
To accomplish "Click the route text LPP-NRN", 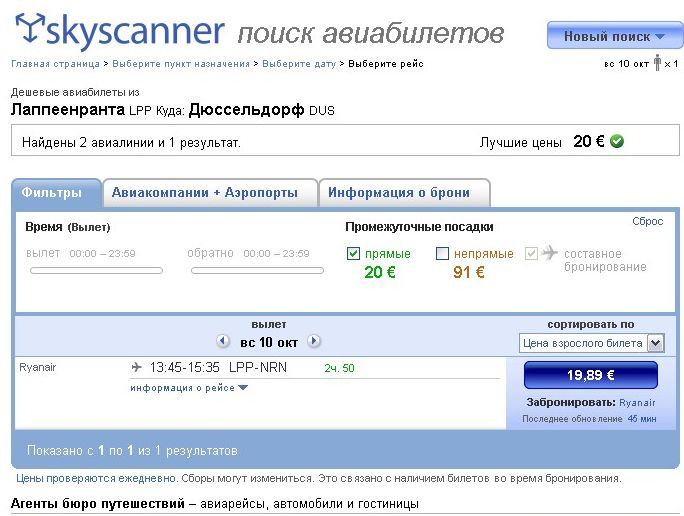I will click(x=258, y=367).
